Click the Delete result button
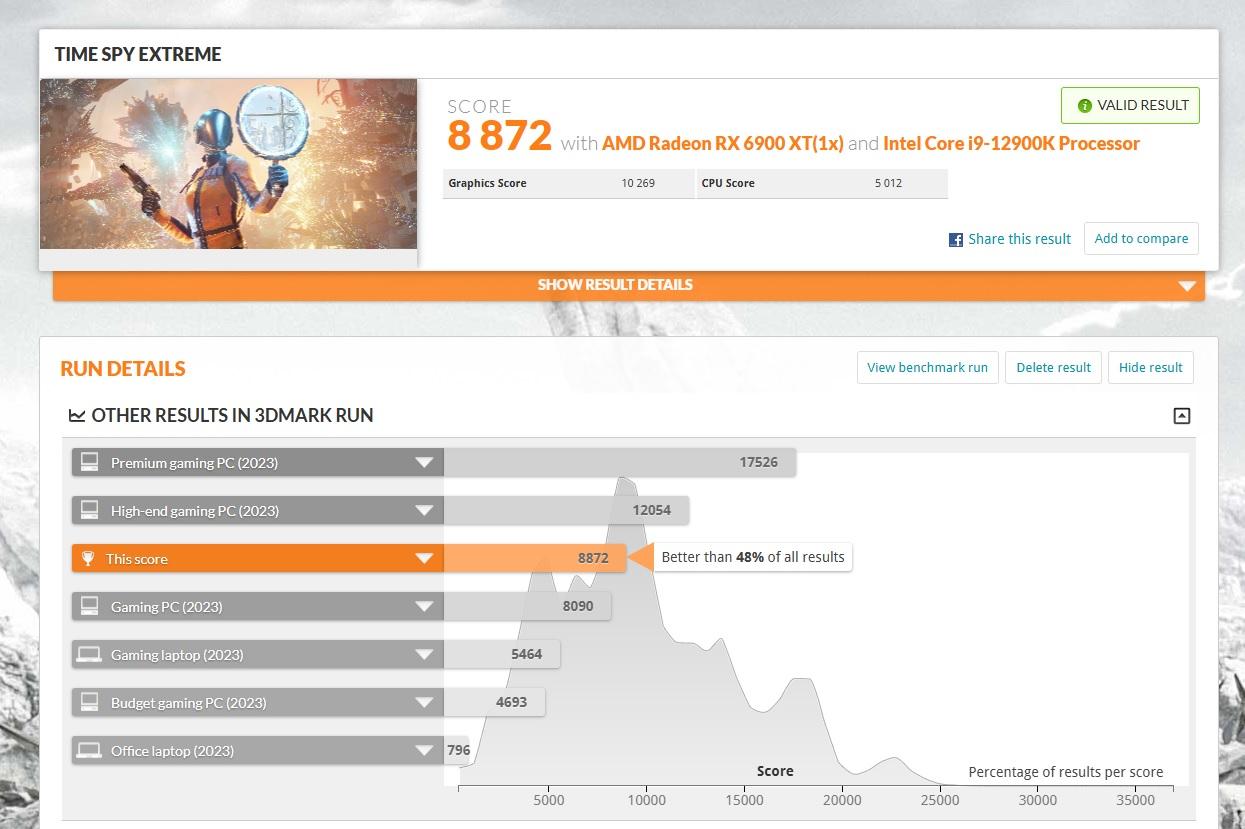 [x=1053, y=368]
